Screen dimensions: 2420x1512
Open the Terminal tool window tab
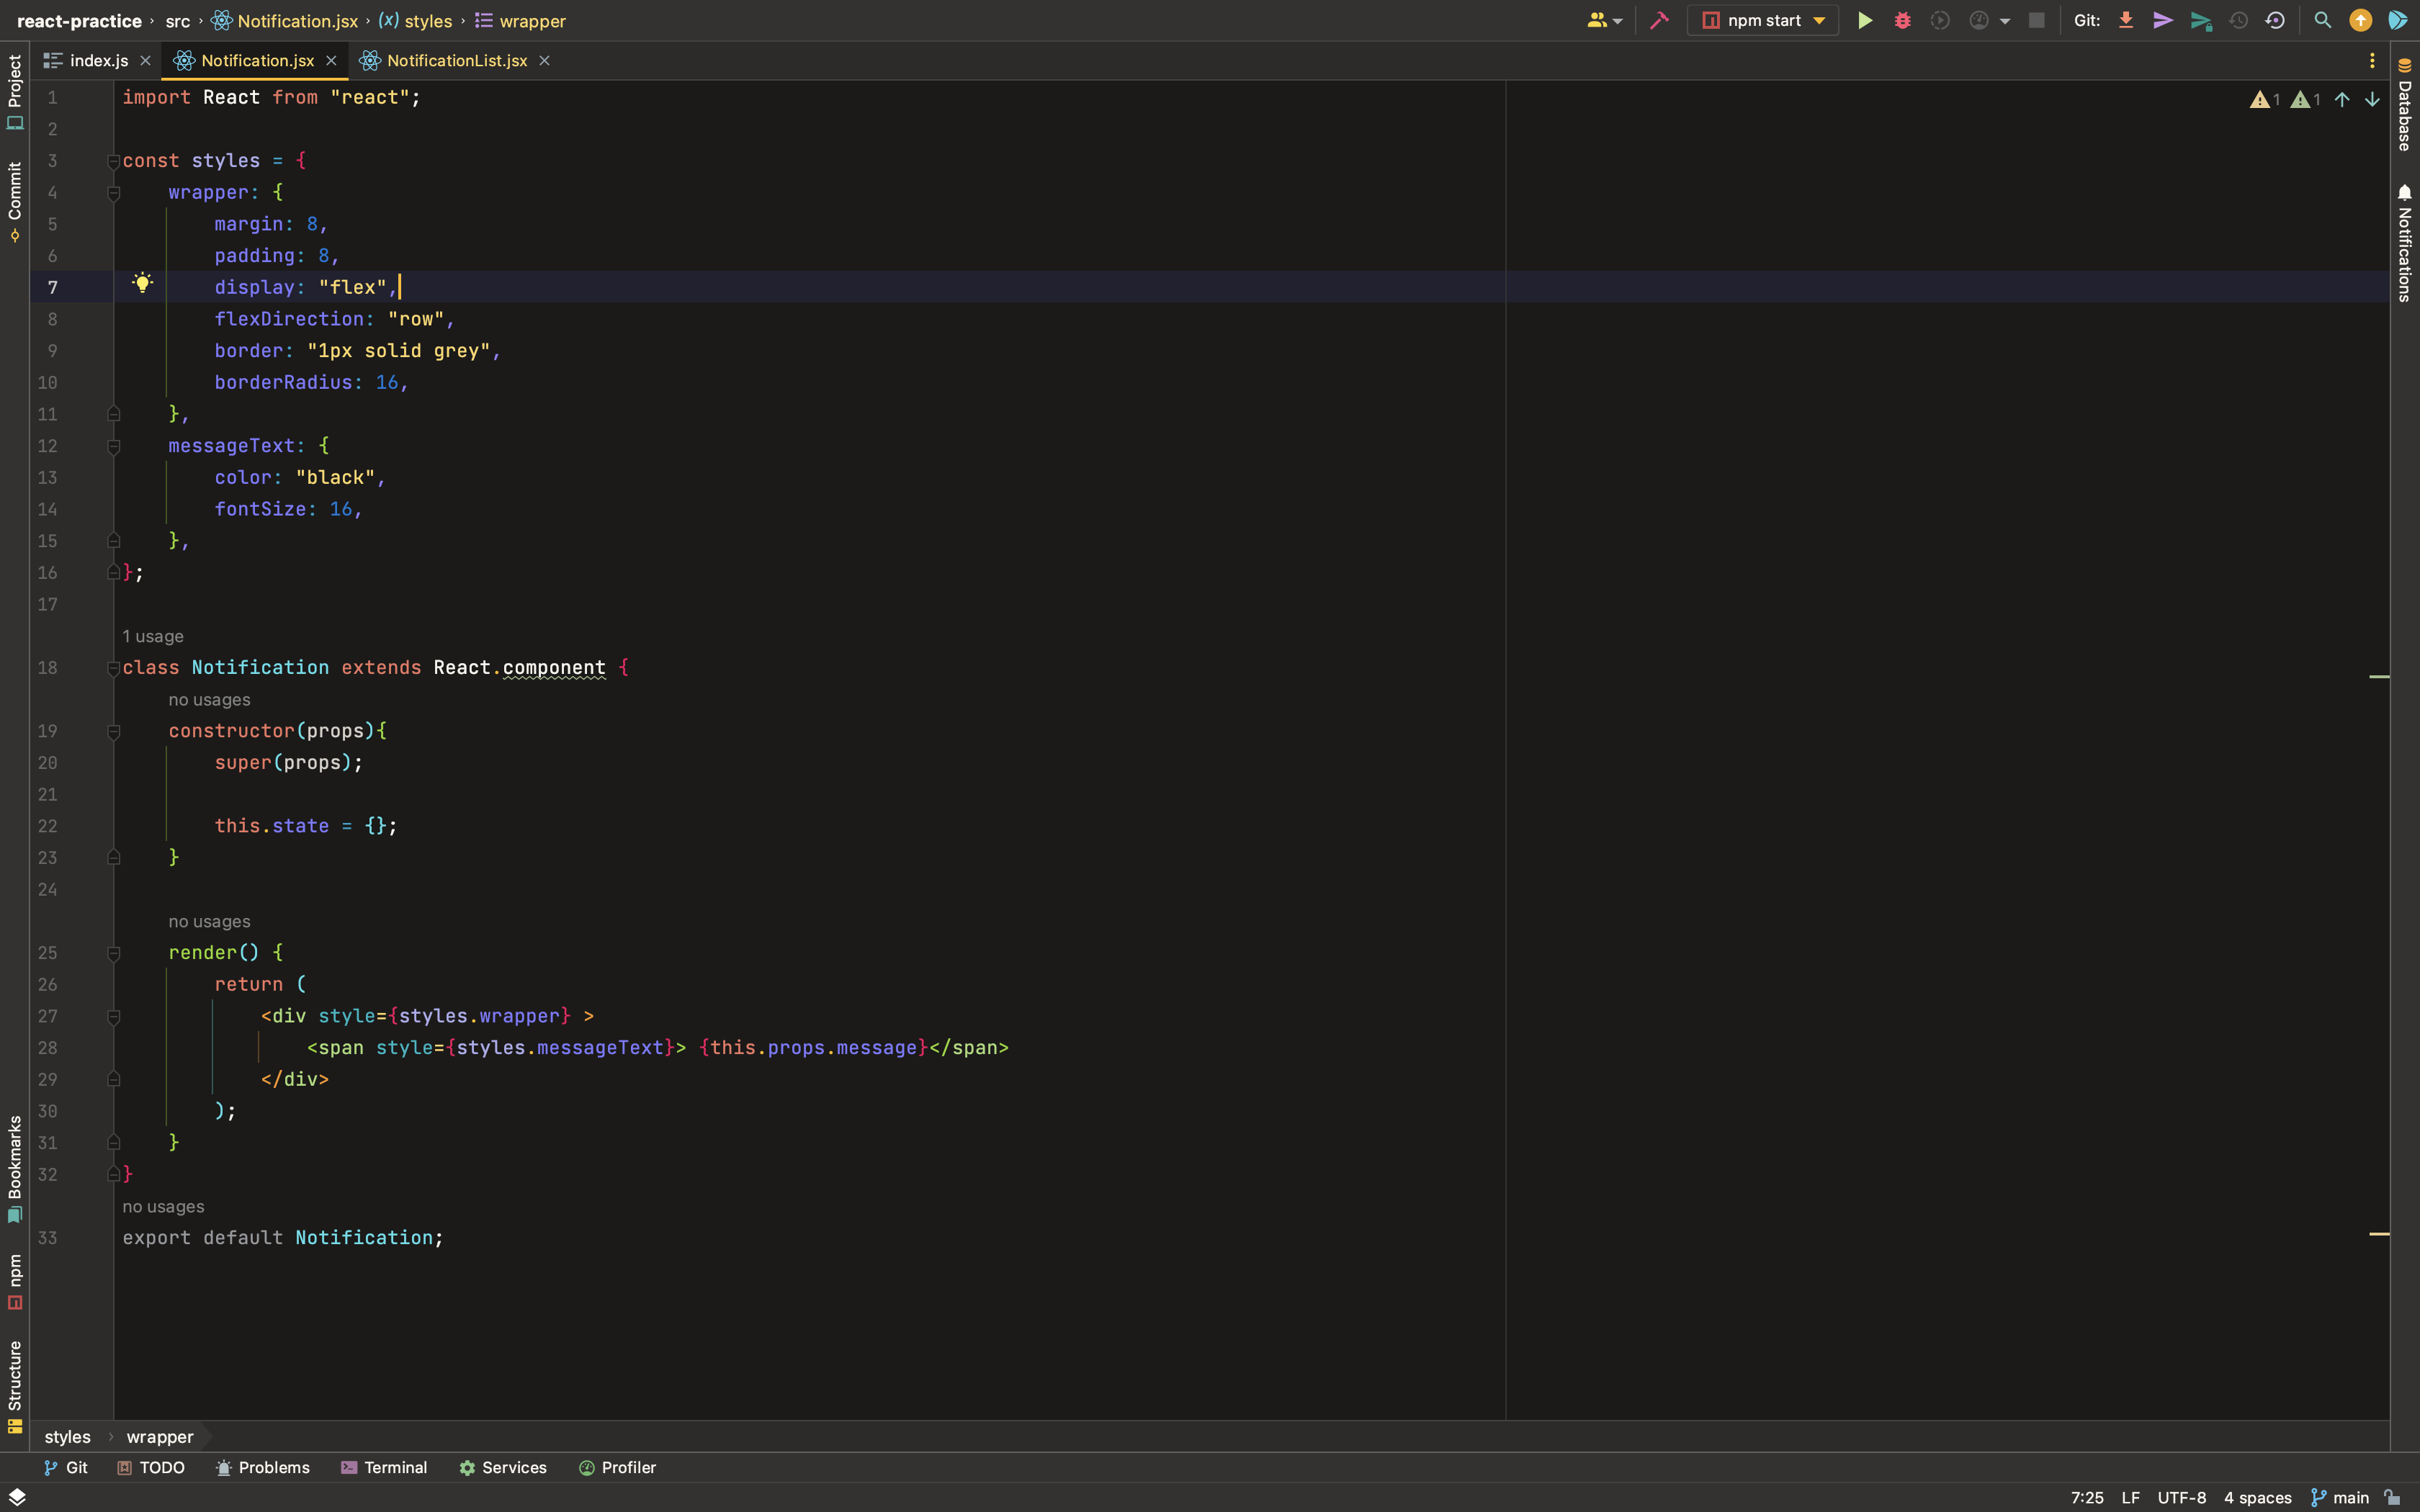click(384, 1467)
